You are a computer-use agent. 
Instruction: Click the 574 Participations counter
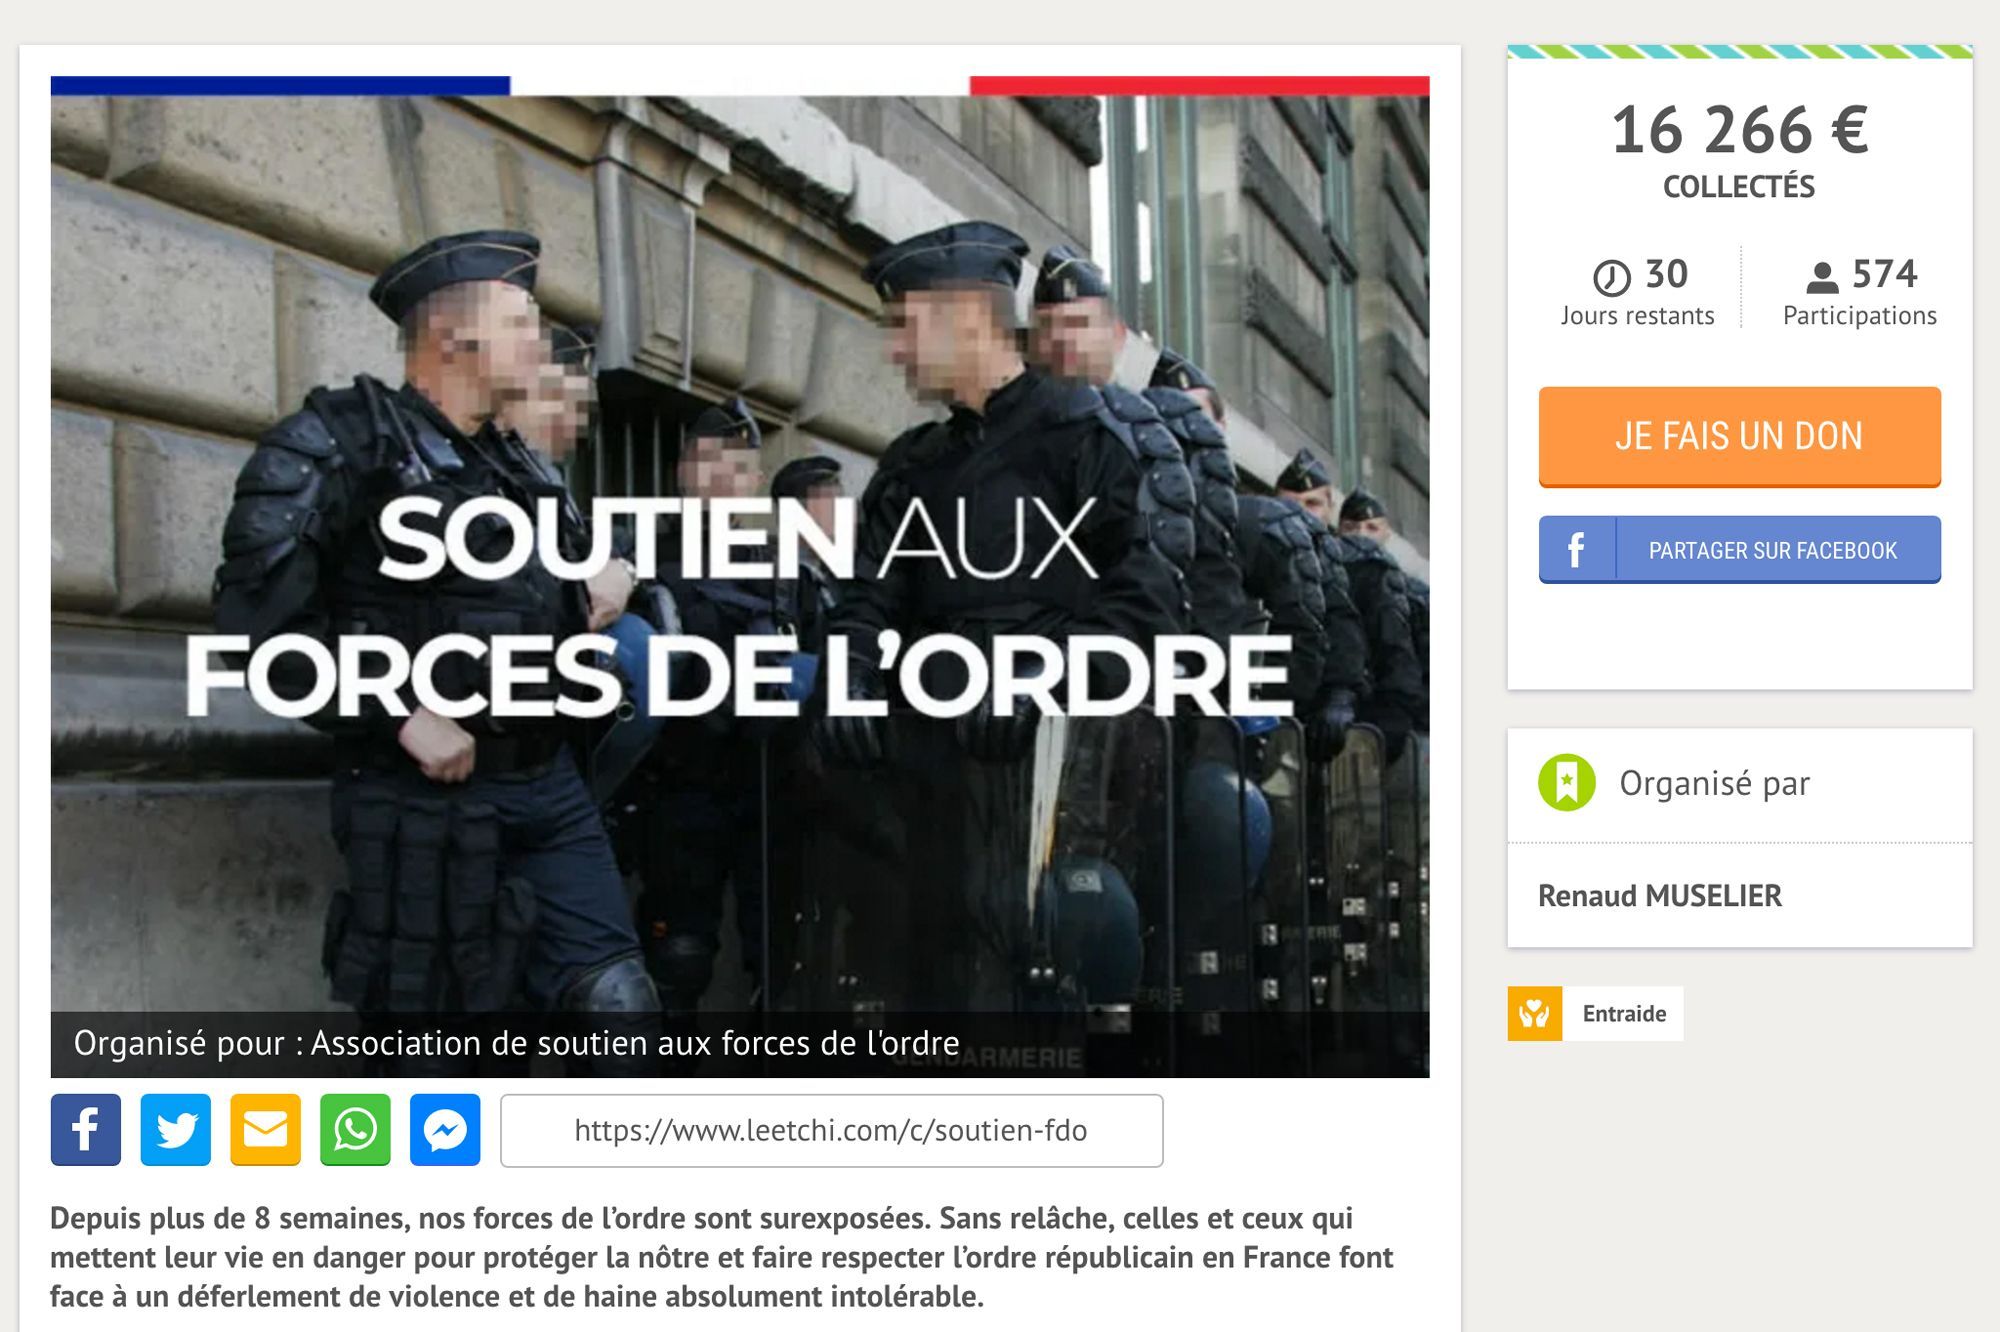coord(1860,292)
